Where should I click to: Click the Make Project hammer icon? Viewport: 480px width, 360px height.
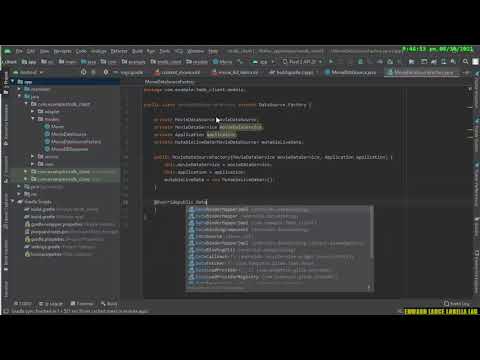(x=240, y=62)
